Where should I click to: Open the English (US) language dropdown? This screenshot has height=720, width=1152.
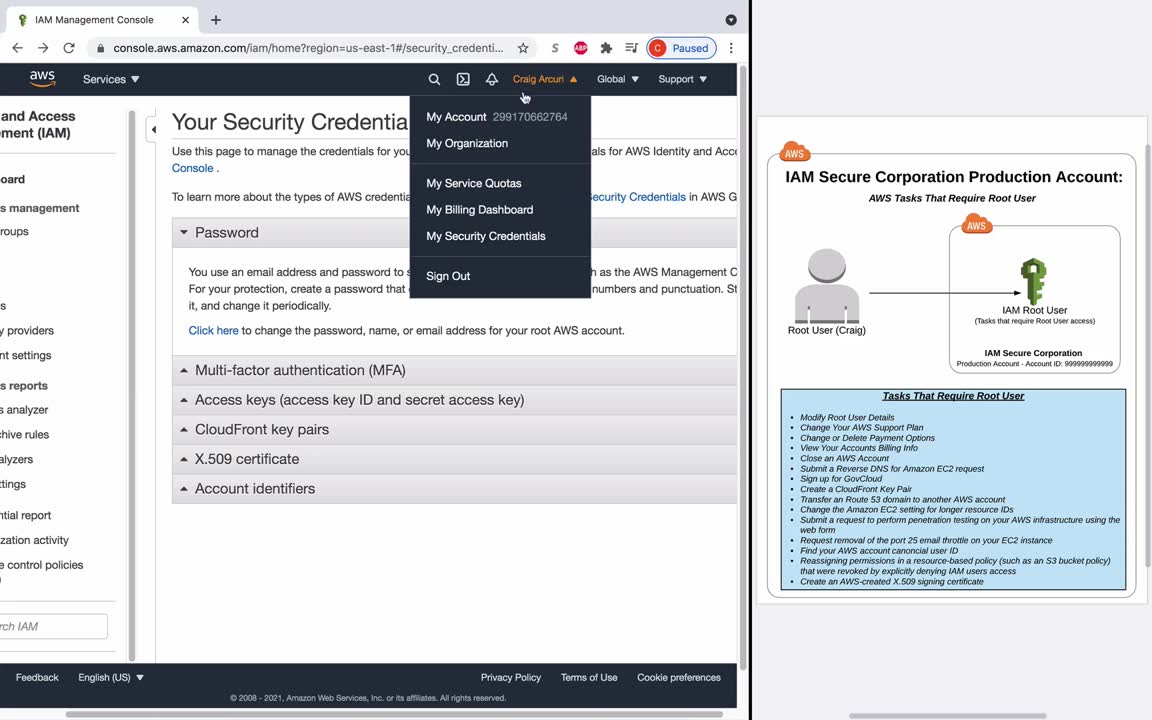pyautogui.click(x=111, y=677)
